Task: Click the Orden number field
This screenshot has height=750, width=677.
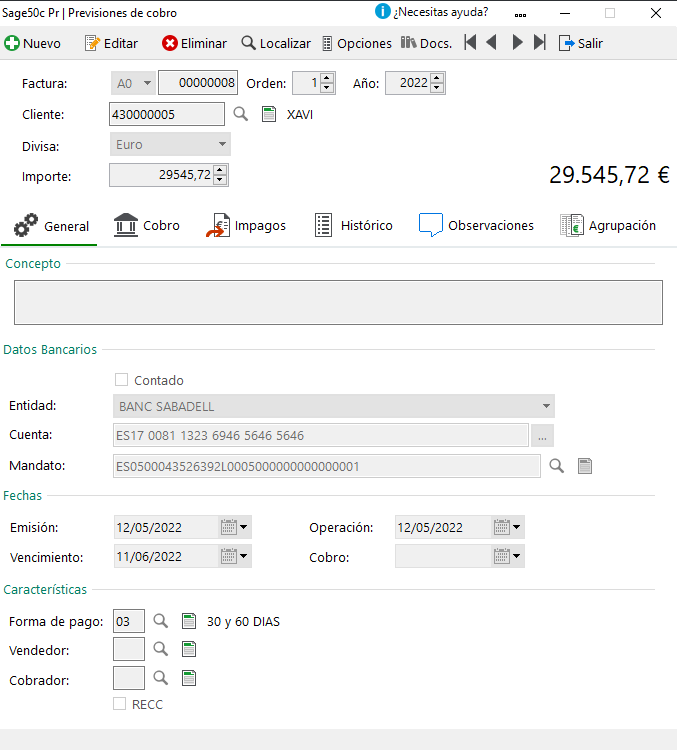Action: click(307, 83)
